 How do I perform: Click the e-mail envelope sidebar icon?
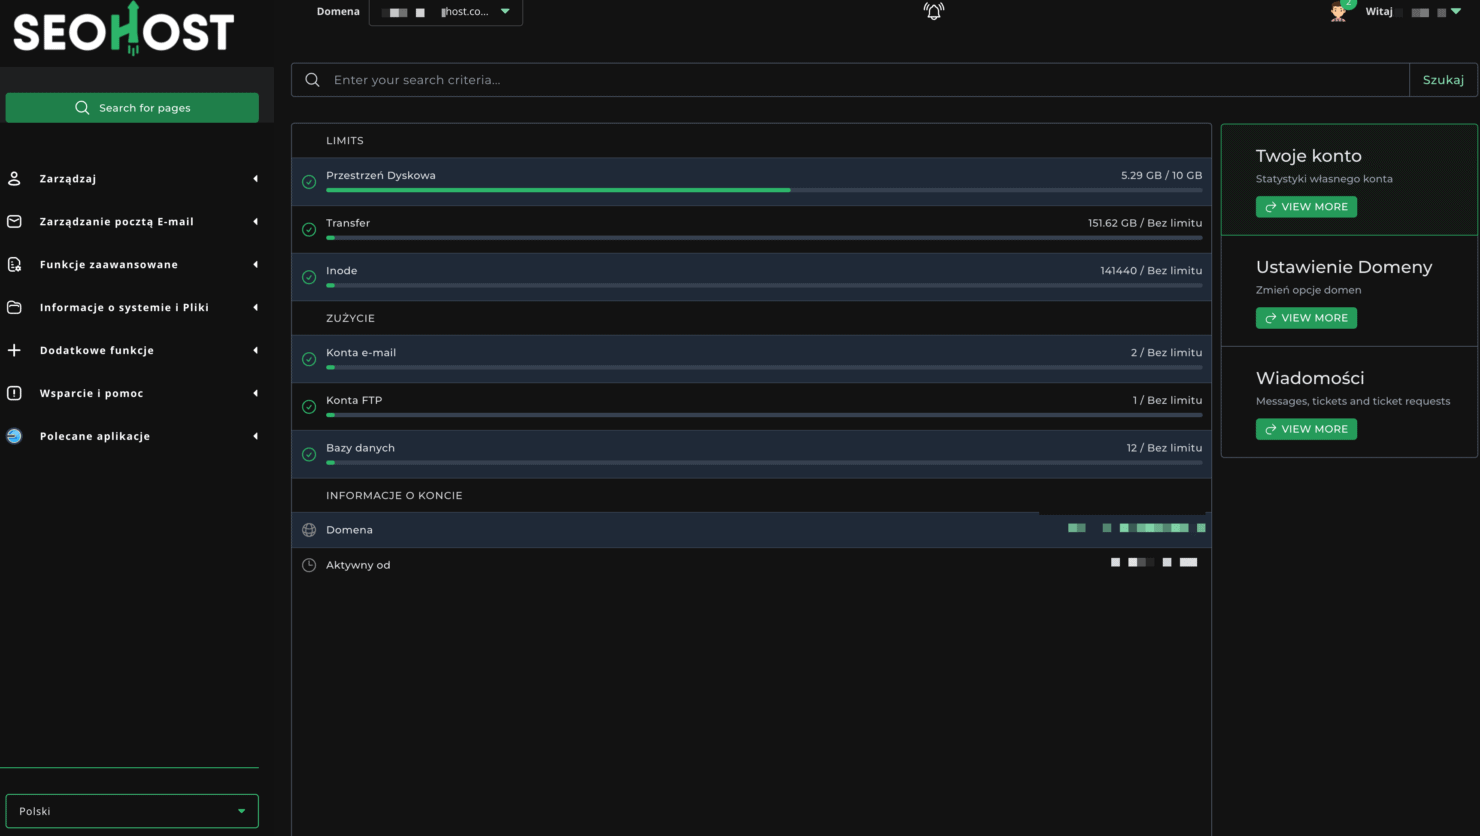14,222
